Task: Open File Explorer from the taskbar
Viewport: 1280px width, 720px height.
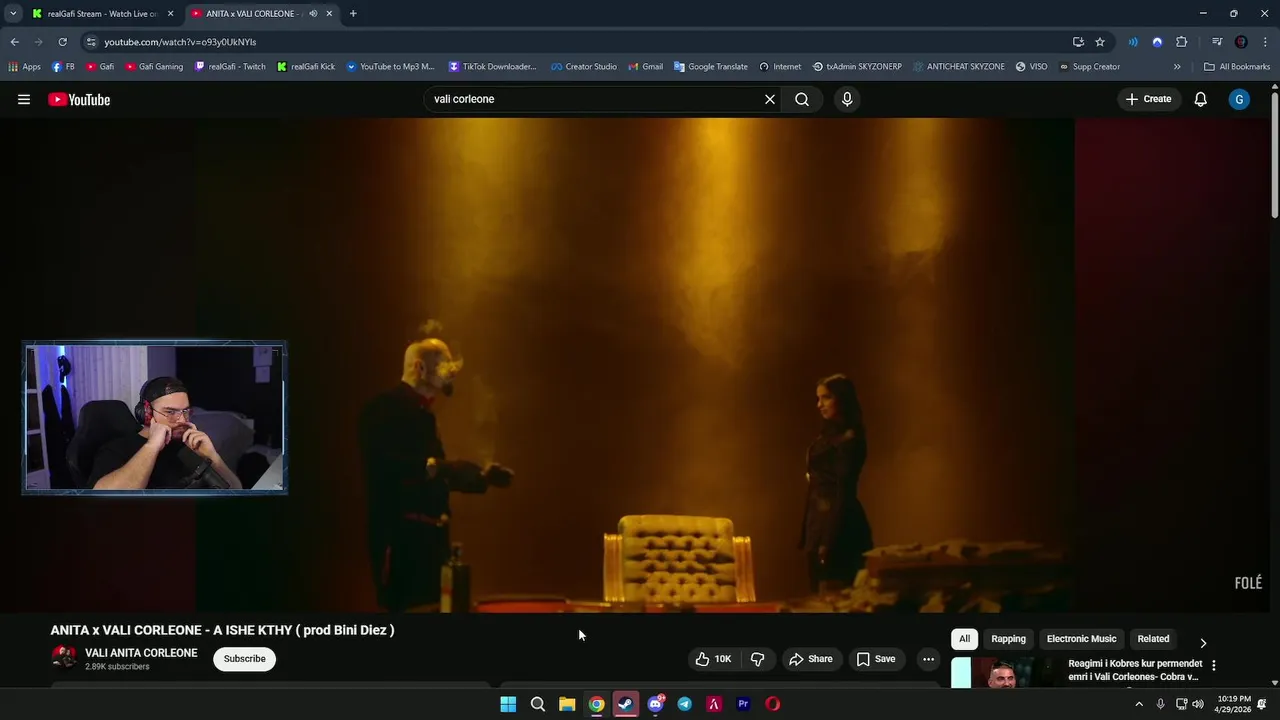Action: [567, 704]
